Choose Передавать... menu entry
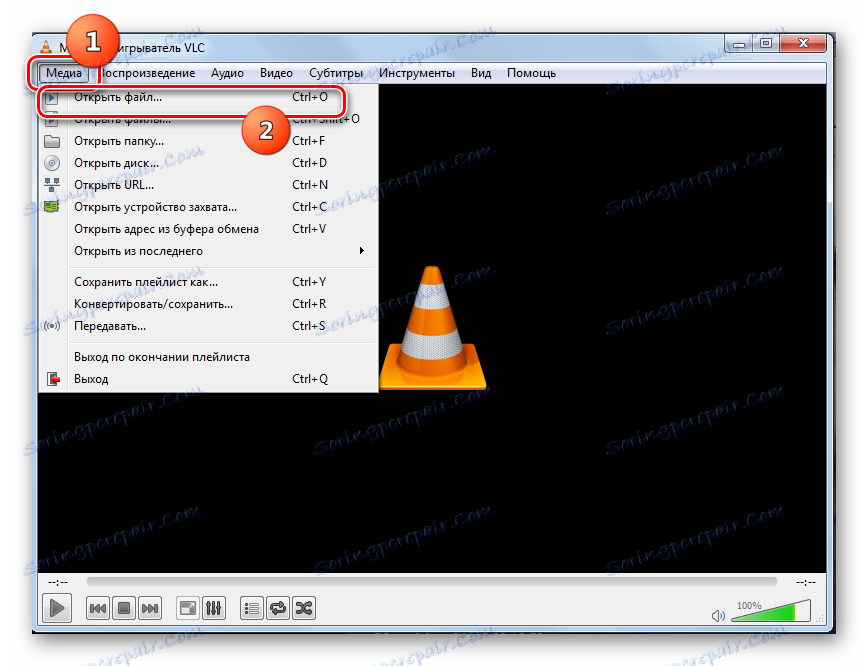868x666 pixels. [x=209, y=326]
